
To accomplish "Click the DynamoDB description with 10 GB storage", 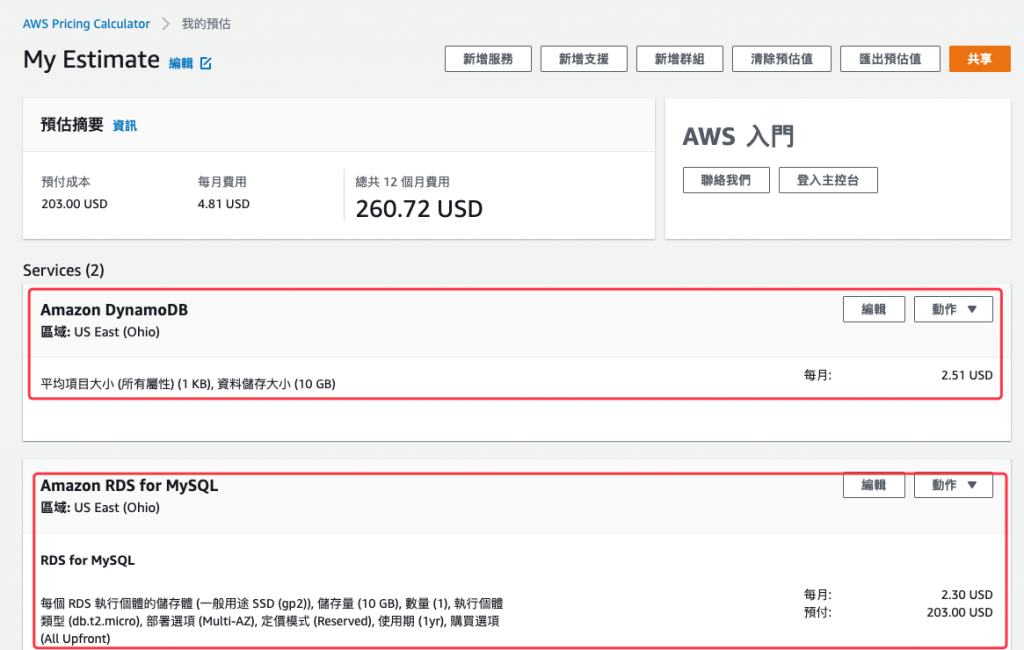I will pyautogui.click(x=188, y=383).
